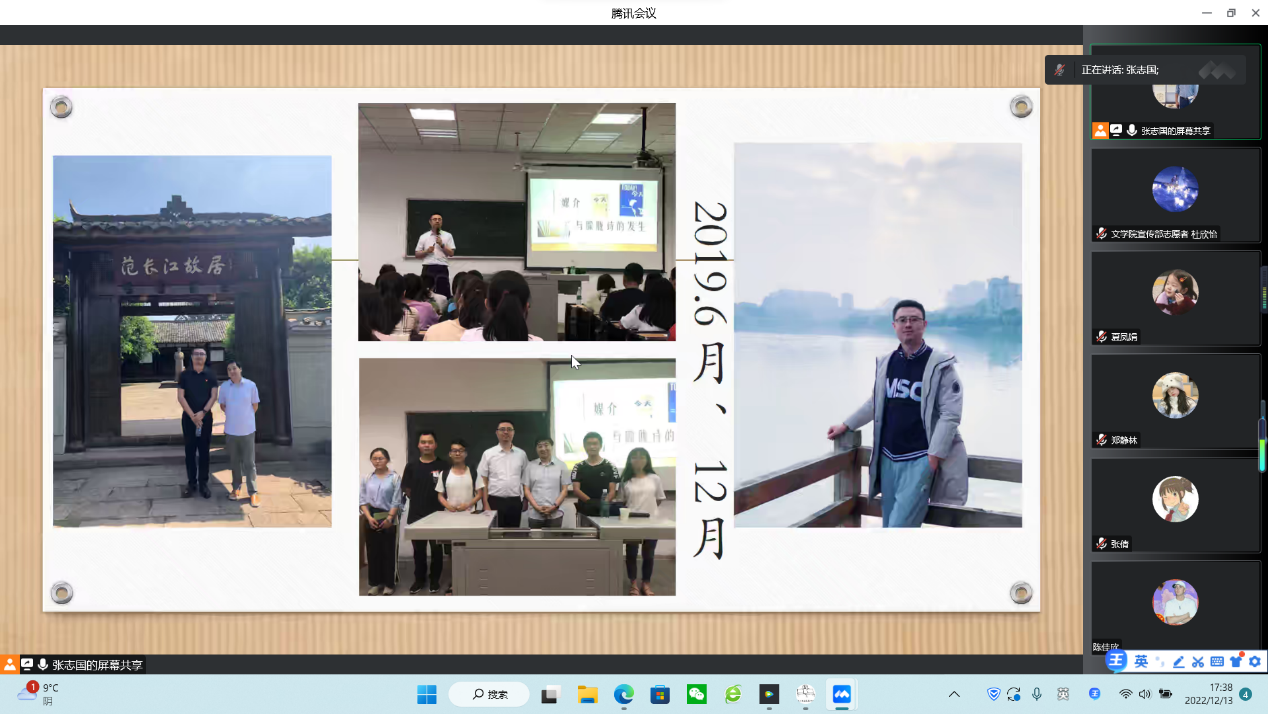
Task: Click the pen handwriting icon in IME toolbar
Action: [1179, 662]
